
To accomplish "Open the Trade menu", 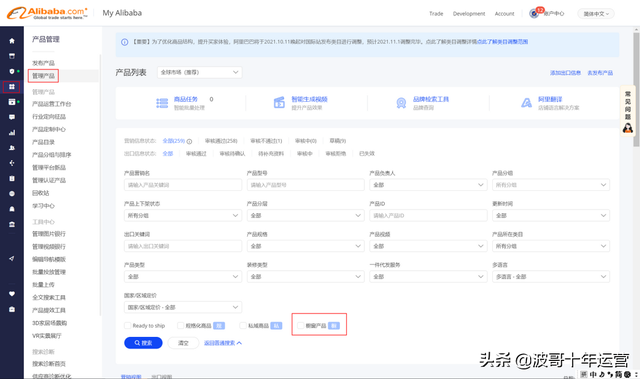I will (x=436, y=14).
